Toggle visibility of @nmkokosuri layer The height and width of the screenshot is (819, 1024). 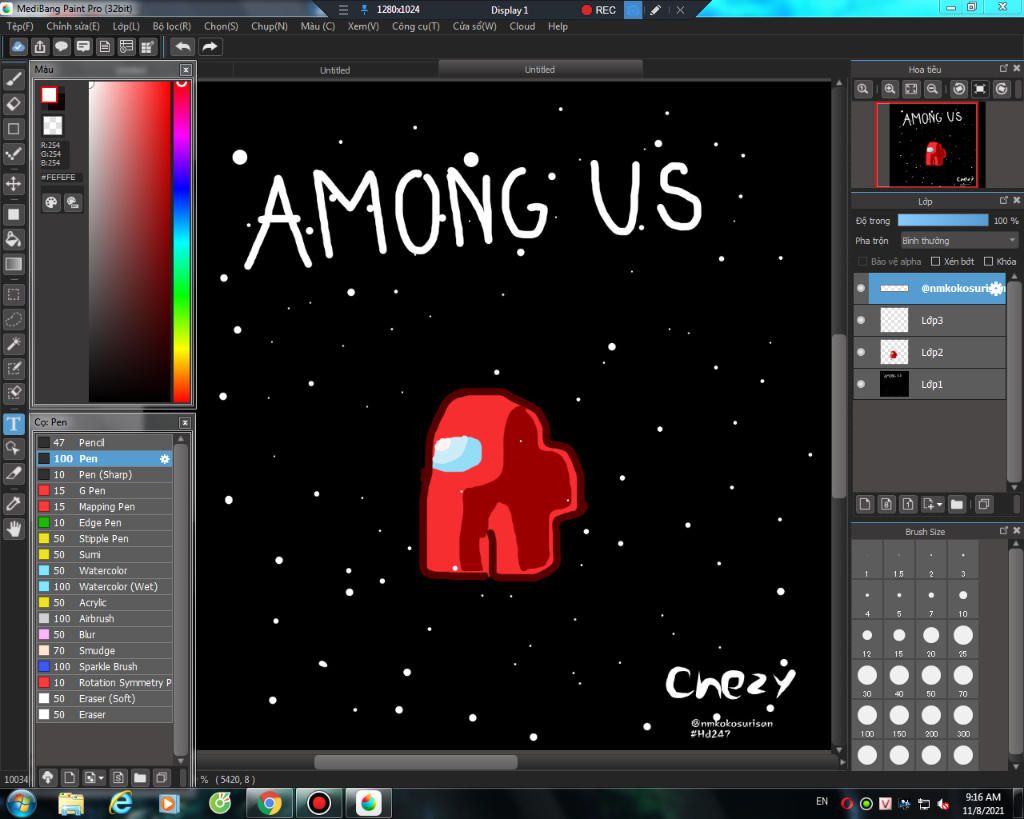pyautogui.click(x=861, y=288)
